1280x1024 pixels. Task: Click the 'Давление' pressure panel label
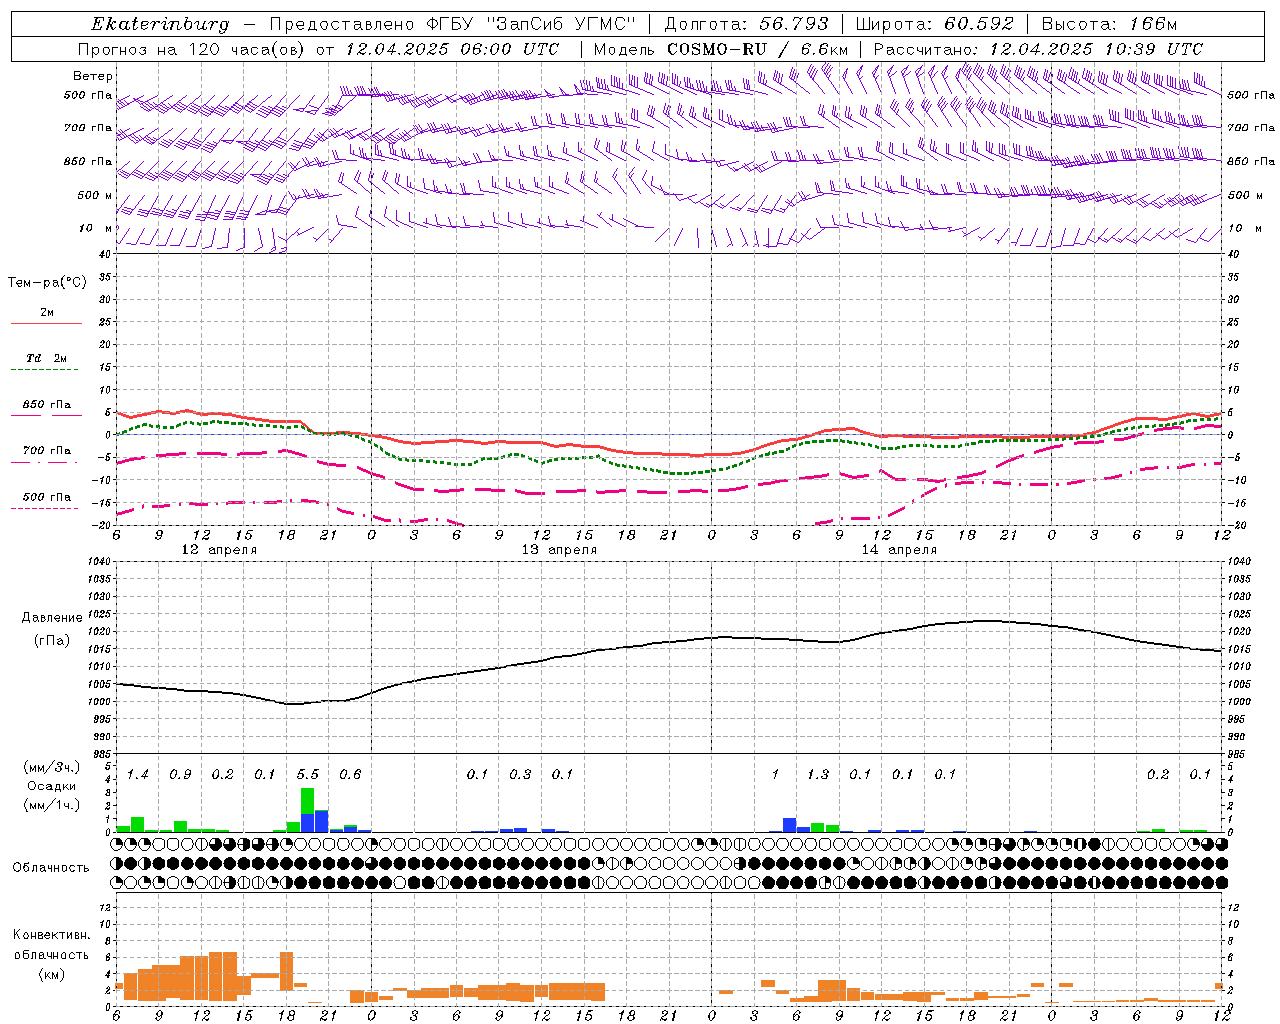point(52,618)
